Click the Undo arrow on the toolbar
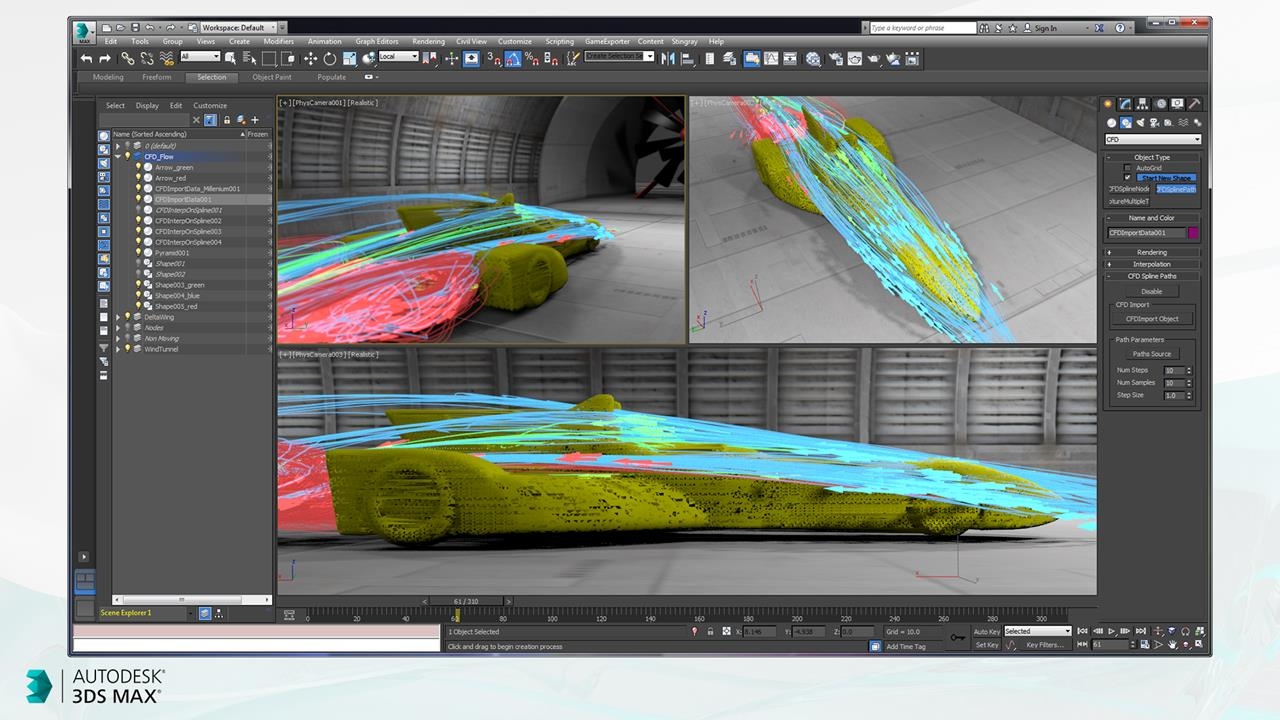 point(84,58)
